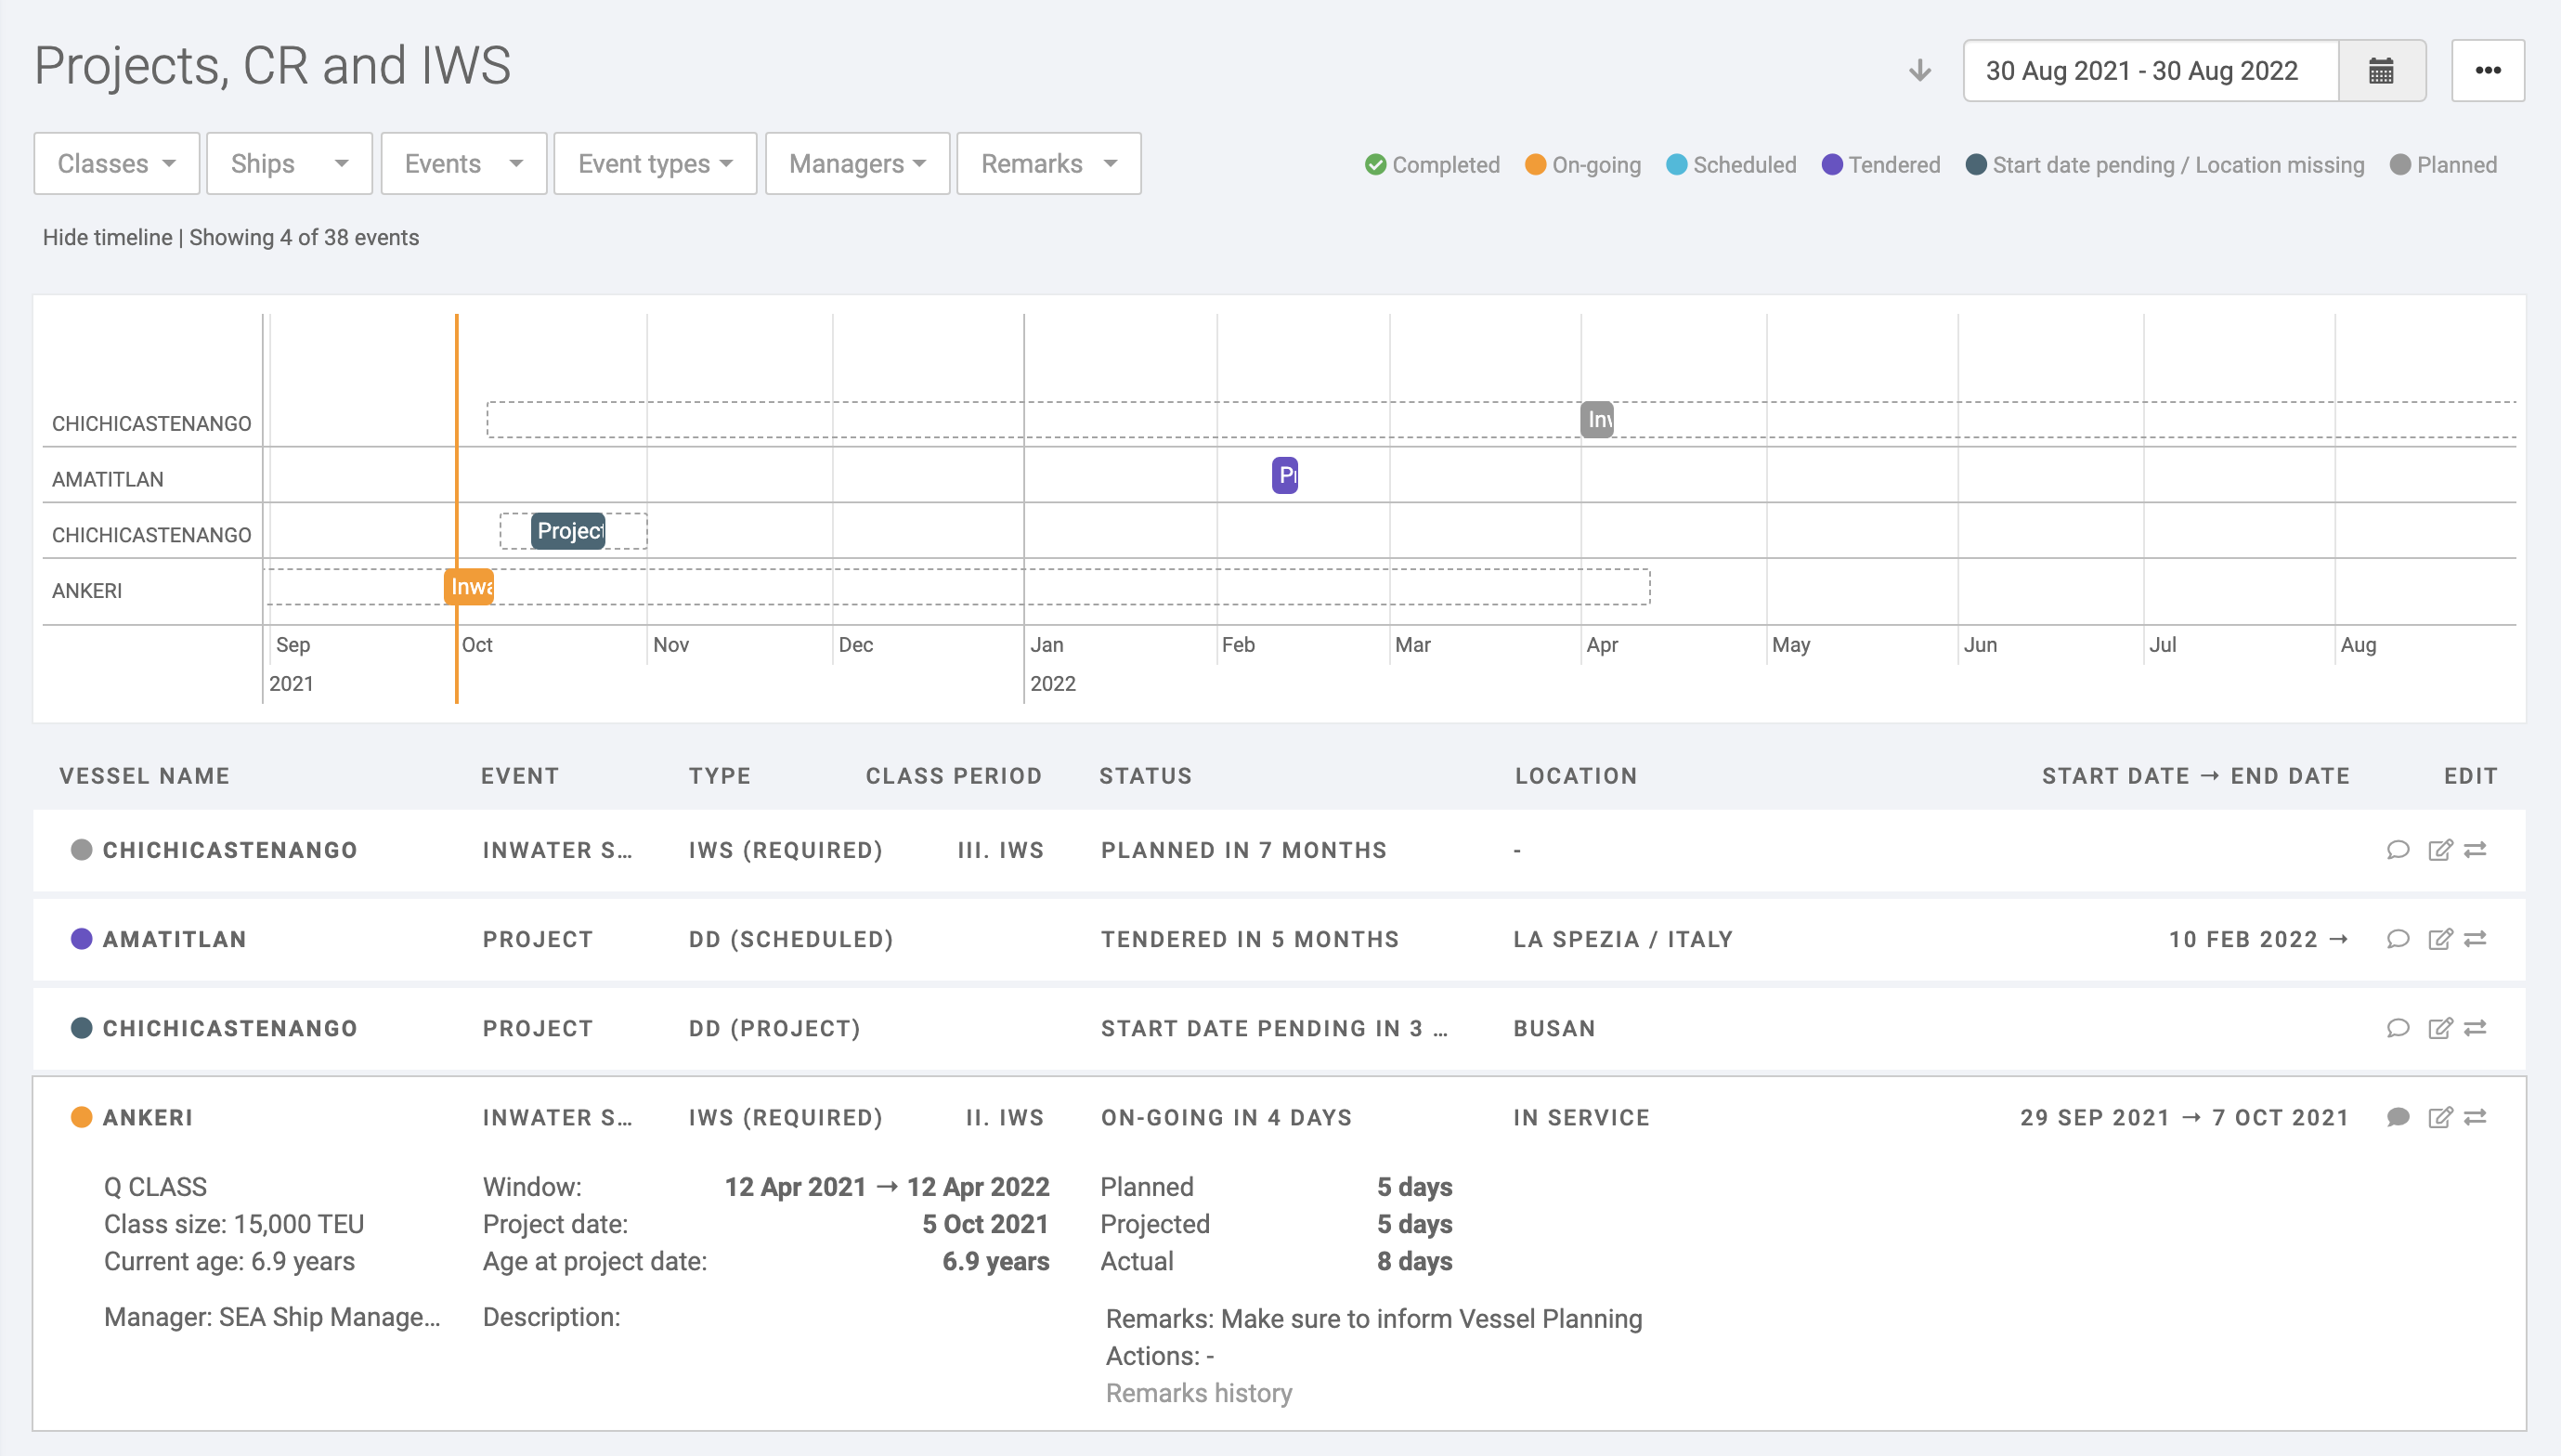Click edit icon for Amatitlan row
This screenshot has height=1456, width=2561.
[2440, 939]
